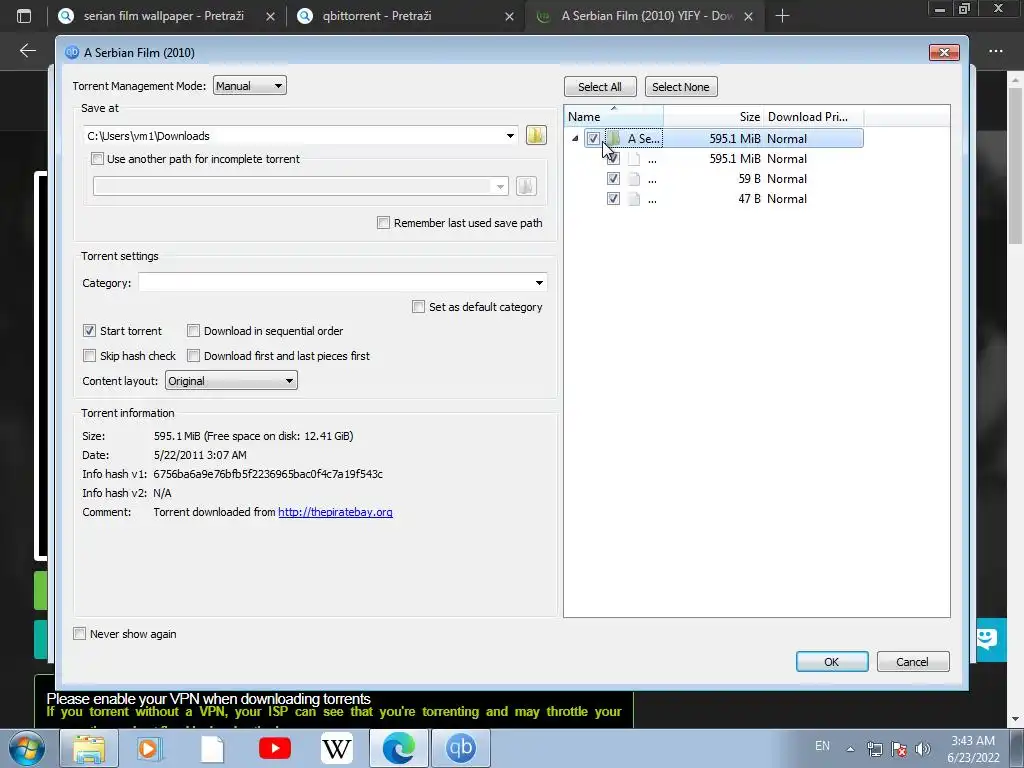Click the EN language indicator
This screenshot has height=768, width=1024.
point(822,746)
